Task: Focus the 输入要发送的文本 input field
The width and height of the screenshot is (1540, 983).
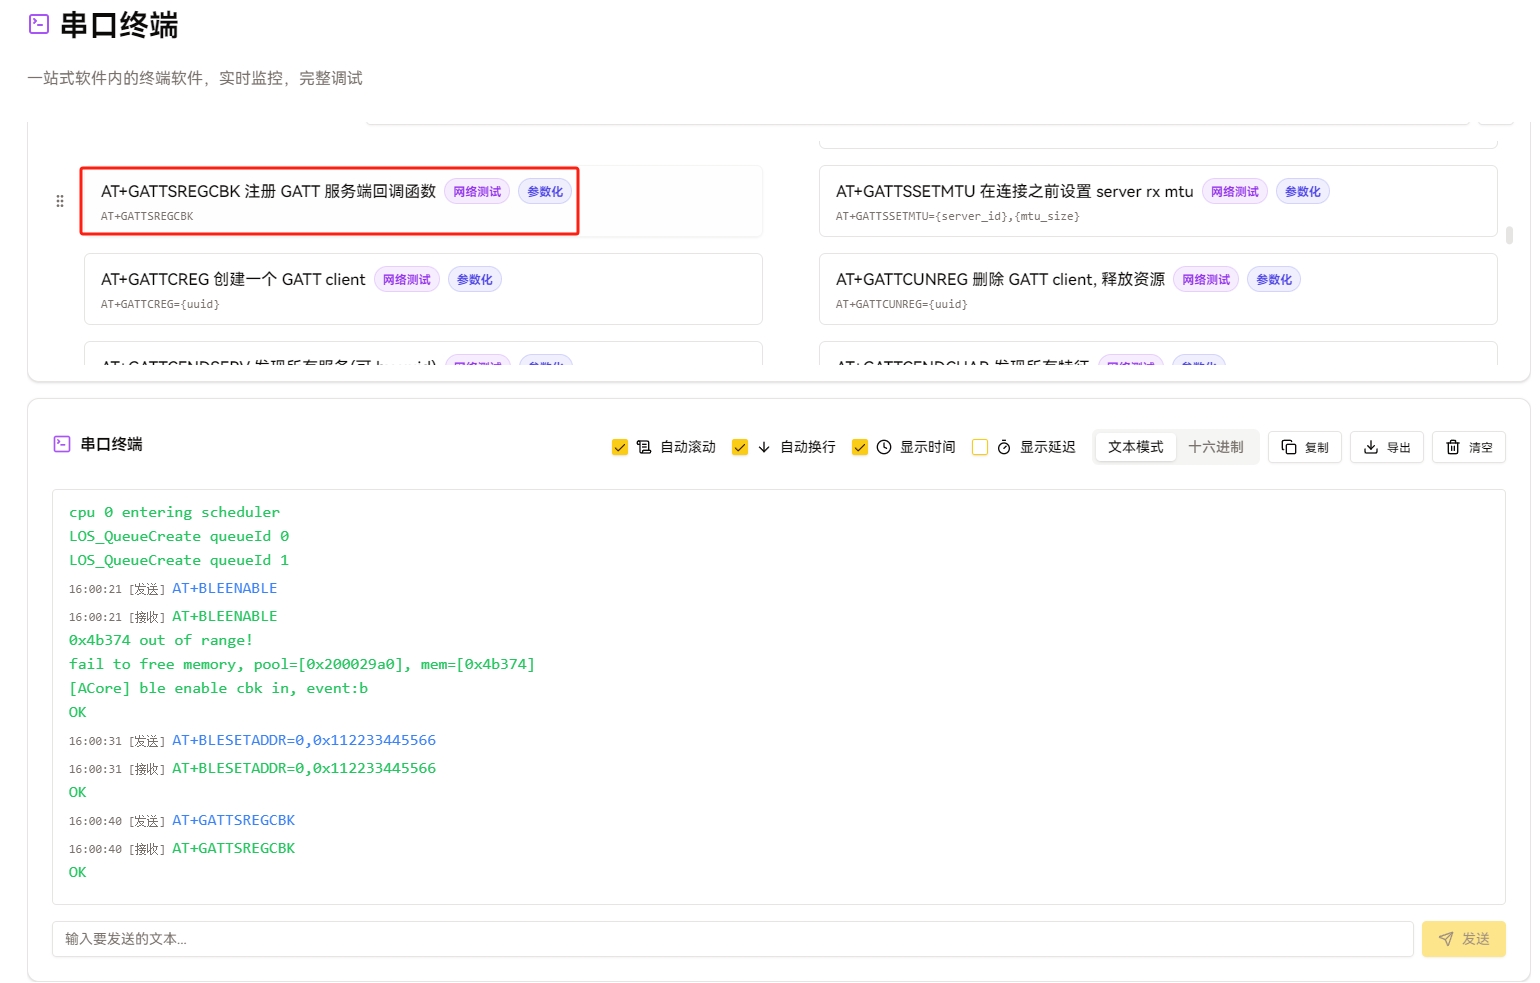Action: (732, 939)
